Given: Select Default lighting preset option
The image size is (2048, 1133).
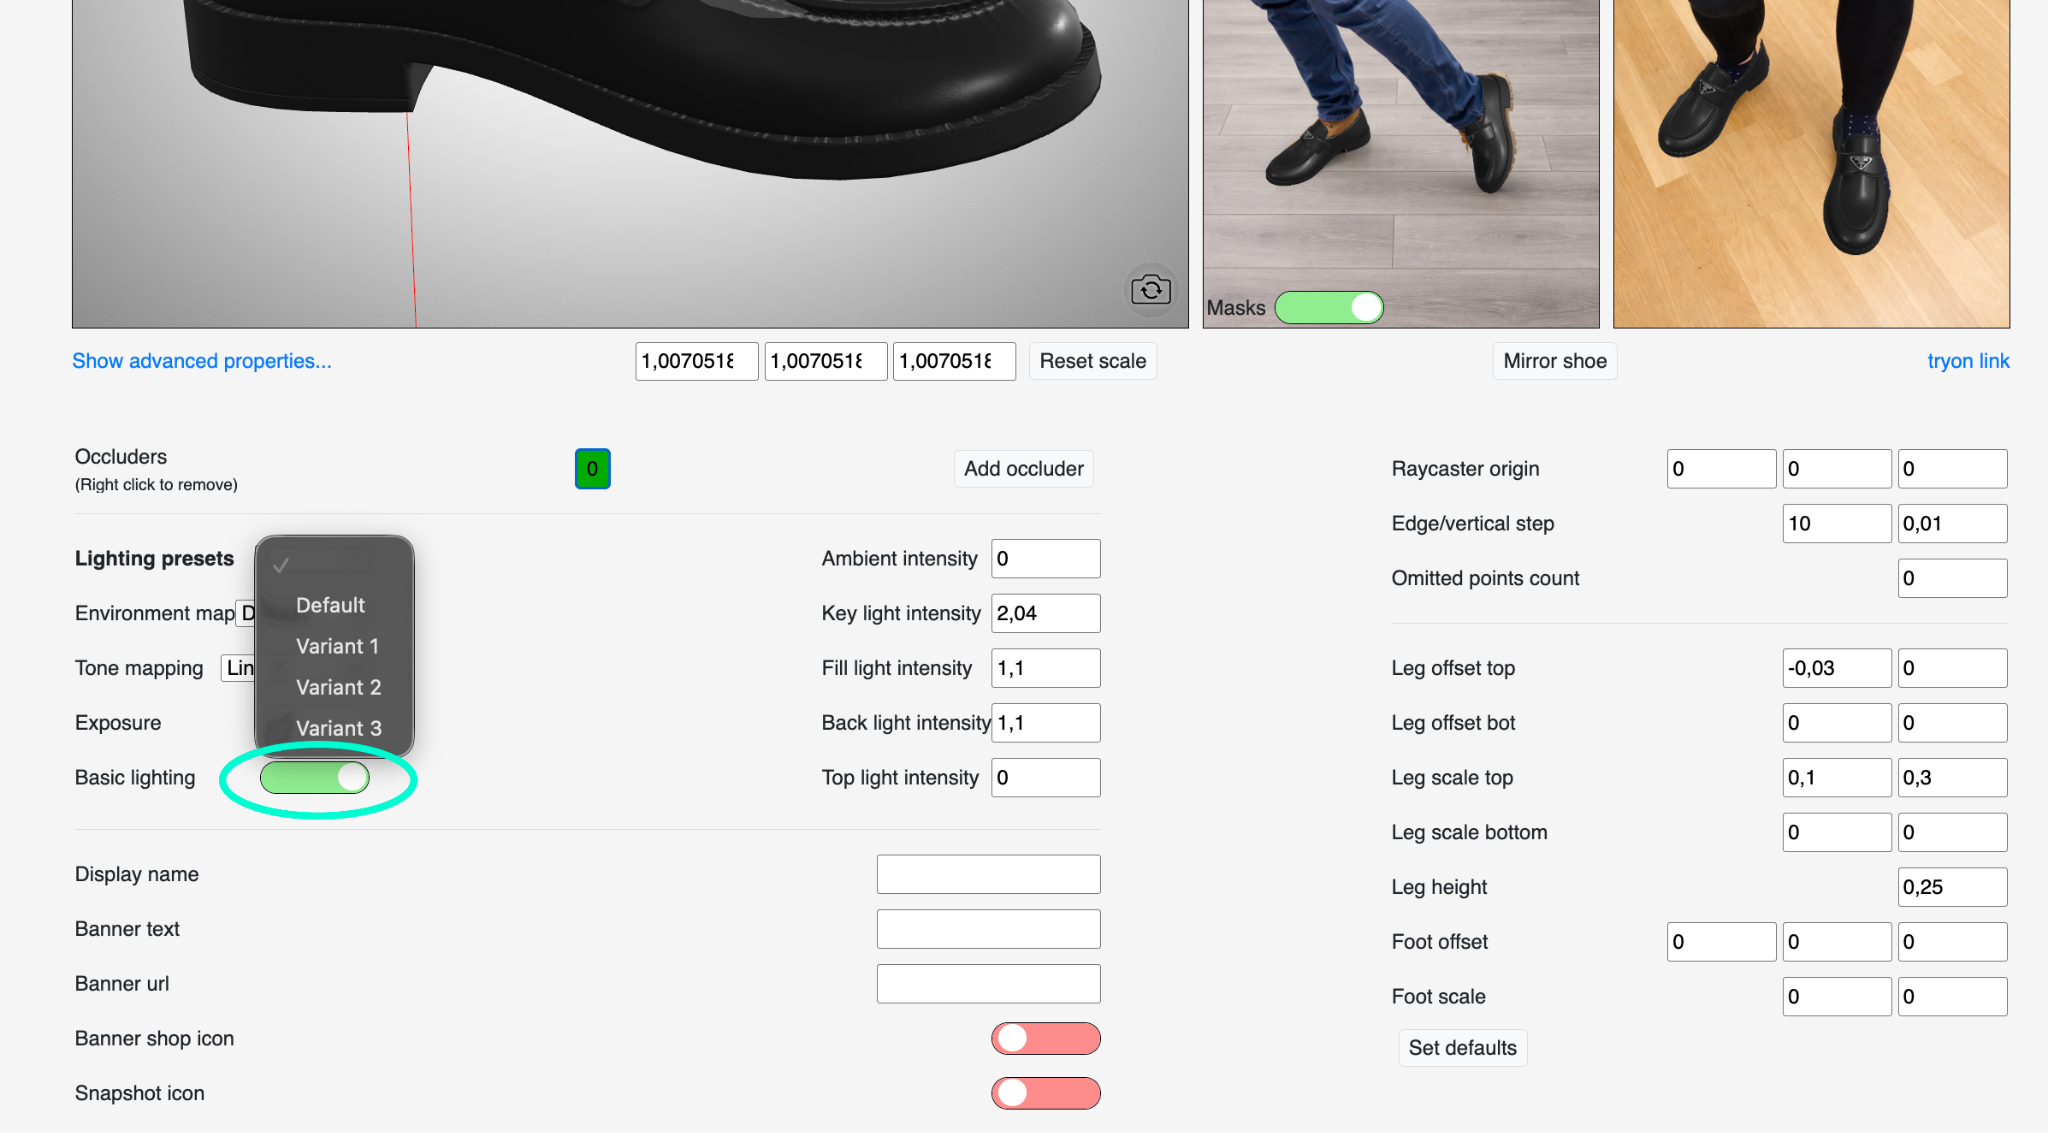Looking at the screenshot, I should [x=330, y=605].
